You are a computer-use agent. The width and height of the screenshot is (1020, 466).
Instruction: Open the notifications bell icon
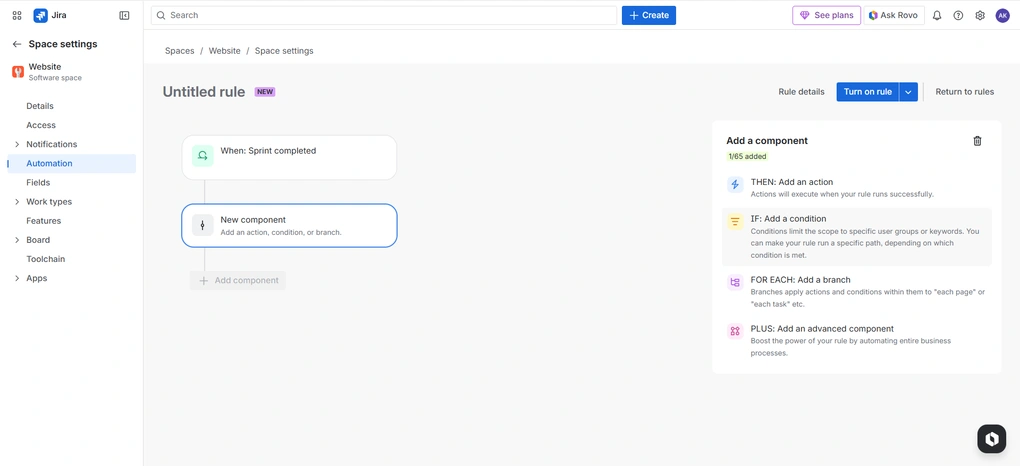pyautogui.click(x=937, y=15)
